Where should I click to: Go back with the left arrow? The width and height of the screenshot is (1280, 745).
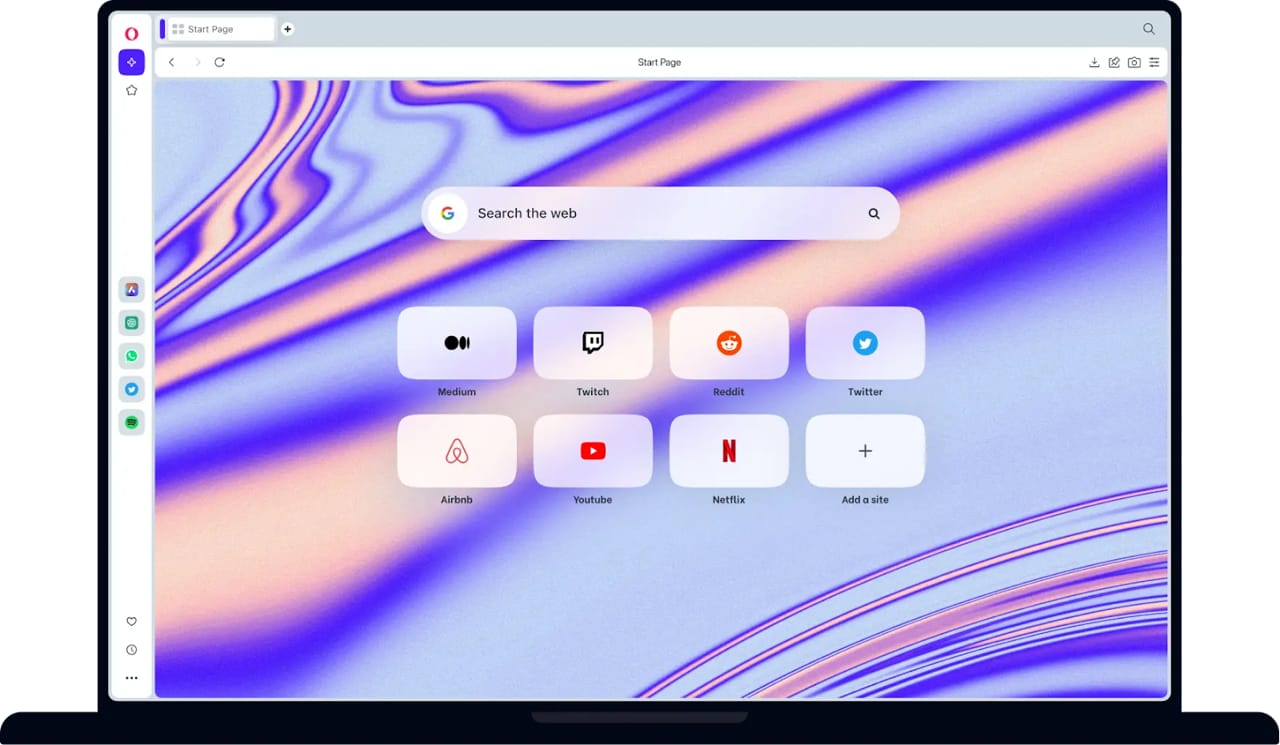[x=171, y=62]
